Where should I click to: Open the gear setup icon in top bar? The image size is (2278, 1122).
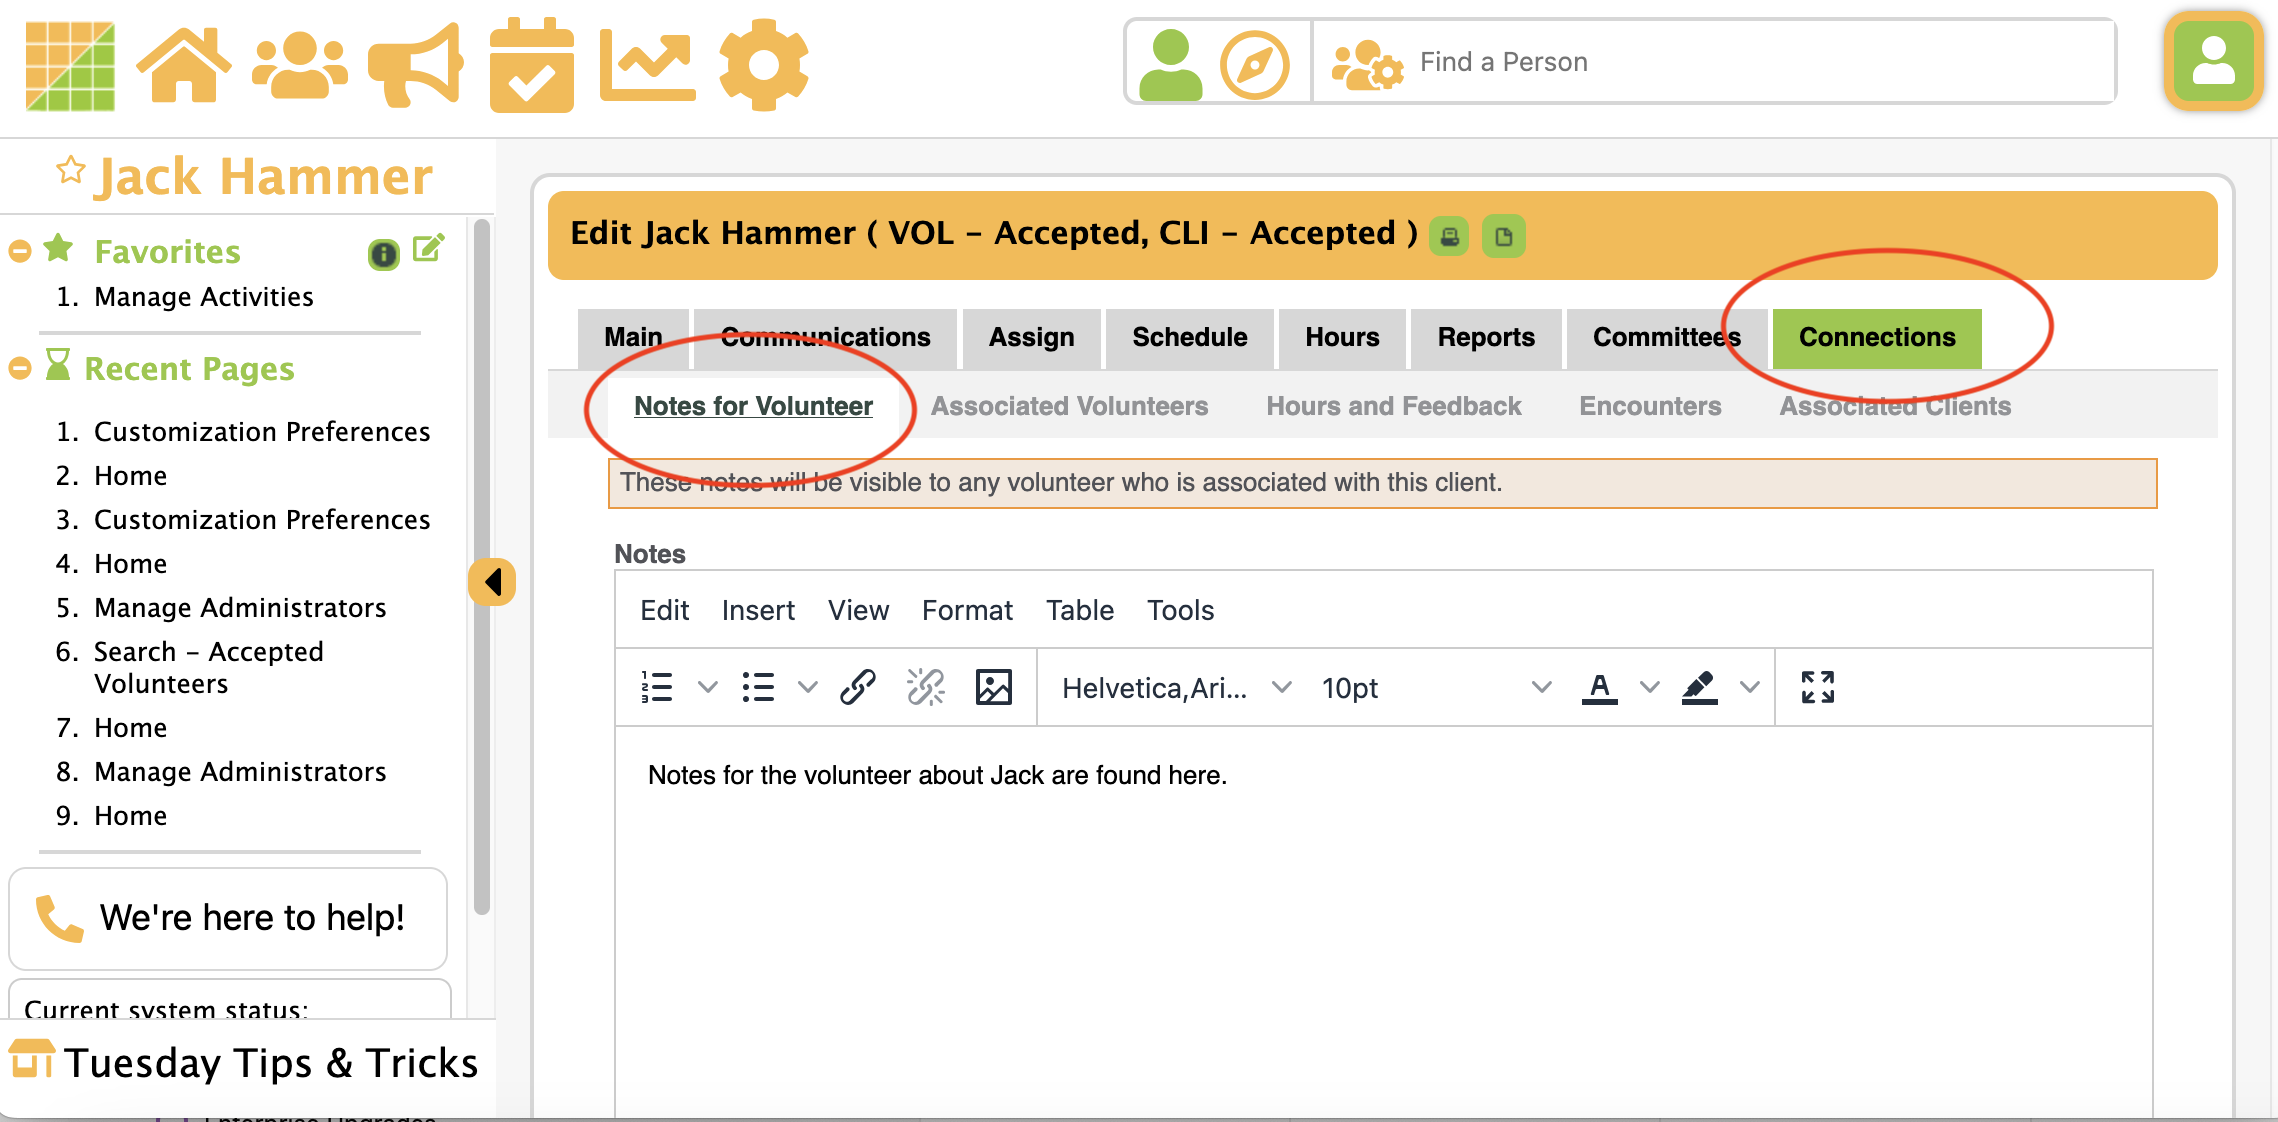pyautogui.click(x=763, y=64)
